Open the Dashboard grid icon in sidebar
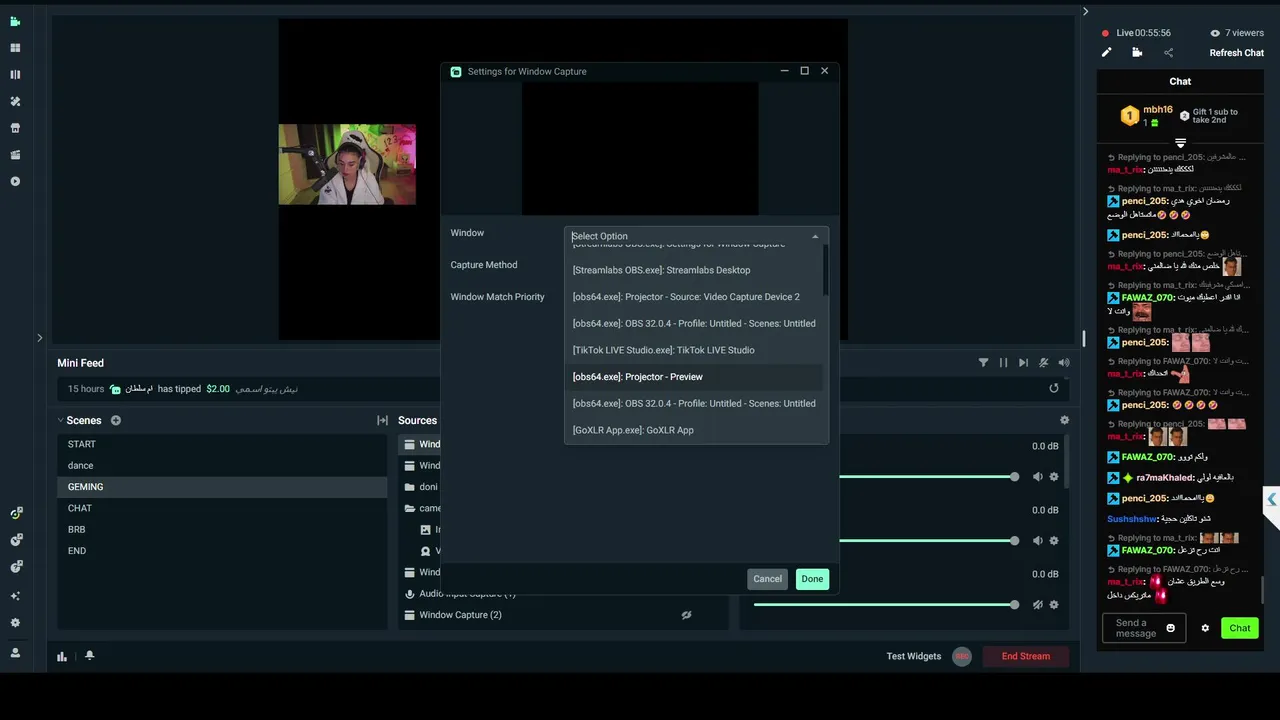 tap(15, 48)
